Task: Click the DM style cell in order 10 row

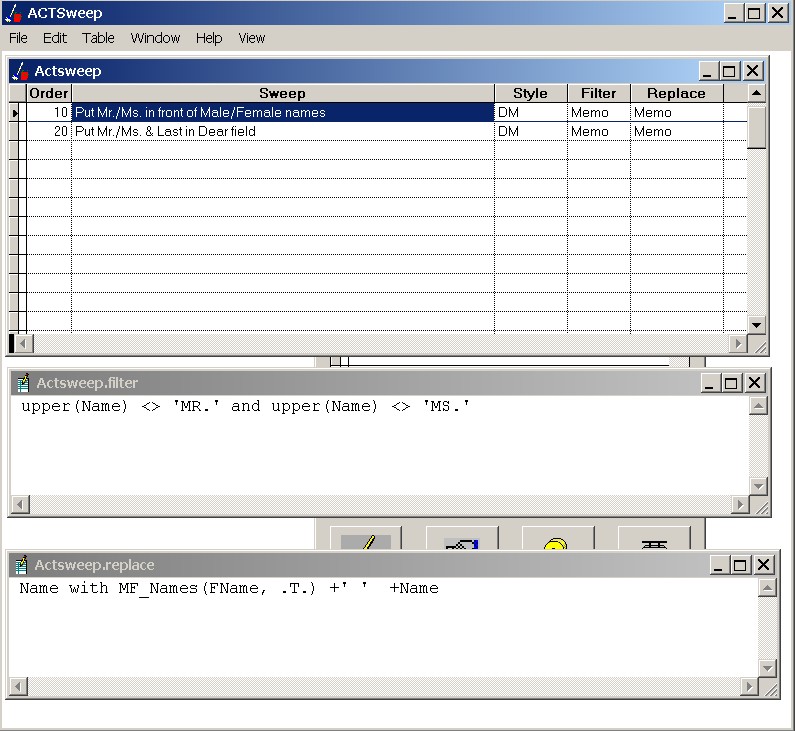Action: tap(530, 112)
